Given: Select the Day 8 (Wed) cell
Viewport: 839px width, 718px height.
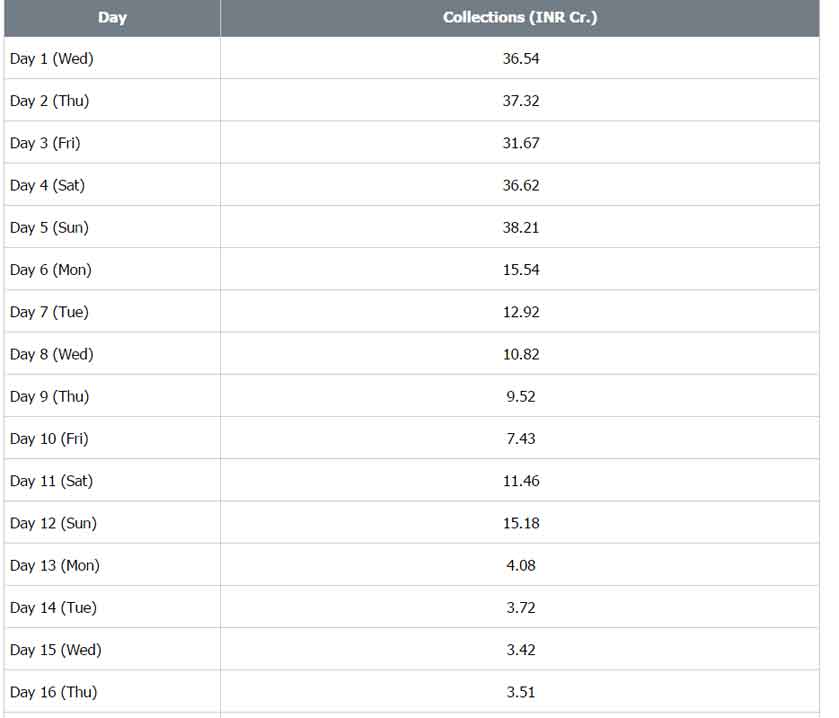Looking at the screenshot, I should (52, 354).
